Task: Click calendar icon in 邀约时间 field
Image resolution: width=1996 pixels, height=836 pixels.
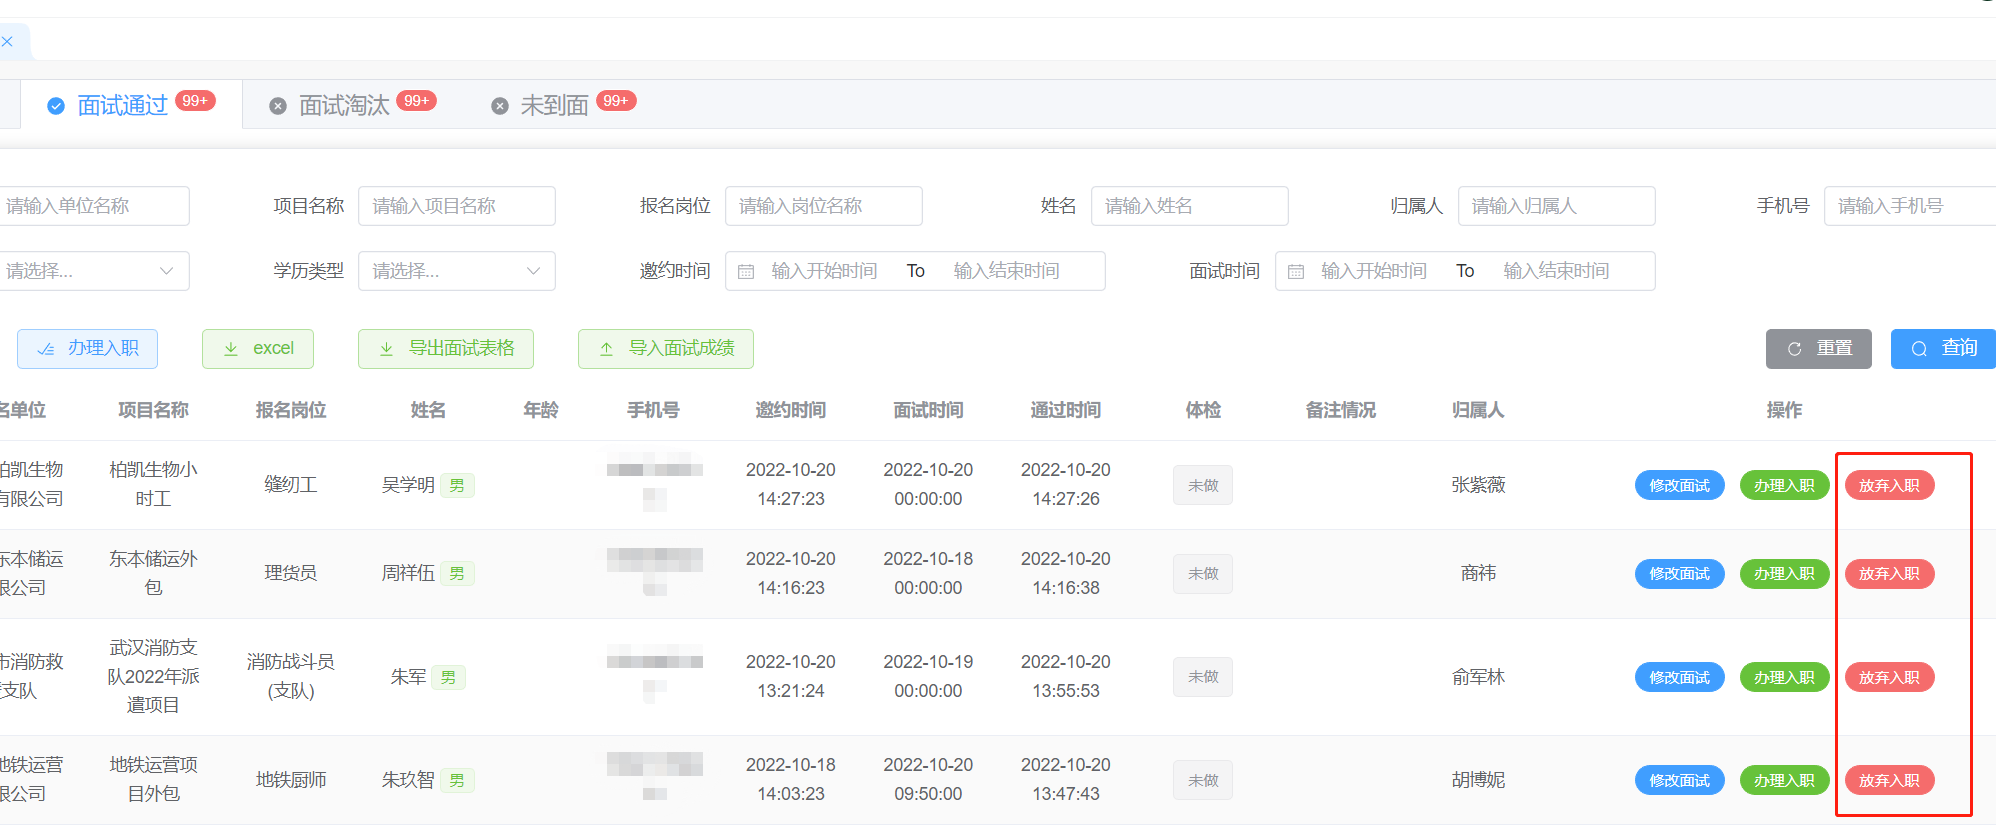Action: [746, 271]
